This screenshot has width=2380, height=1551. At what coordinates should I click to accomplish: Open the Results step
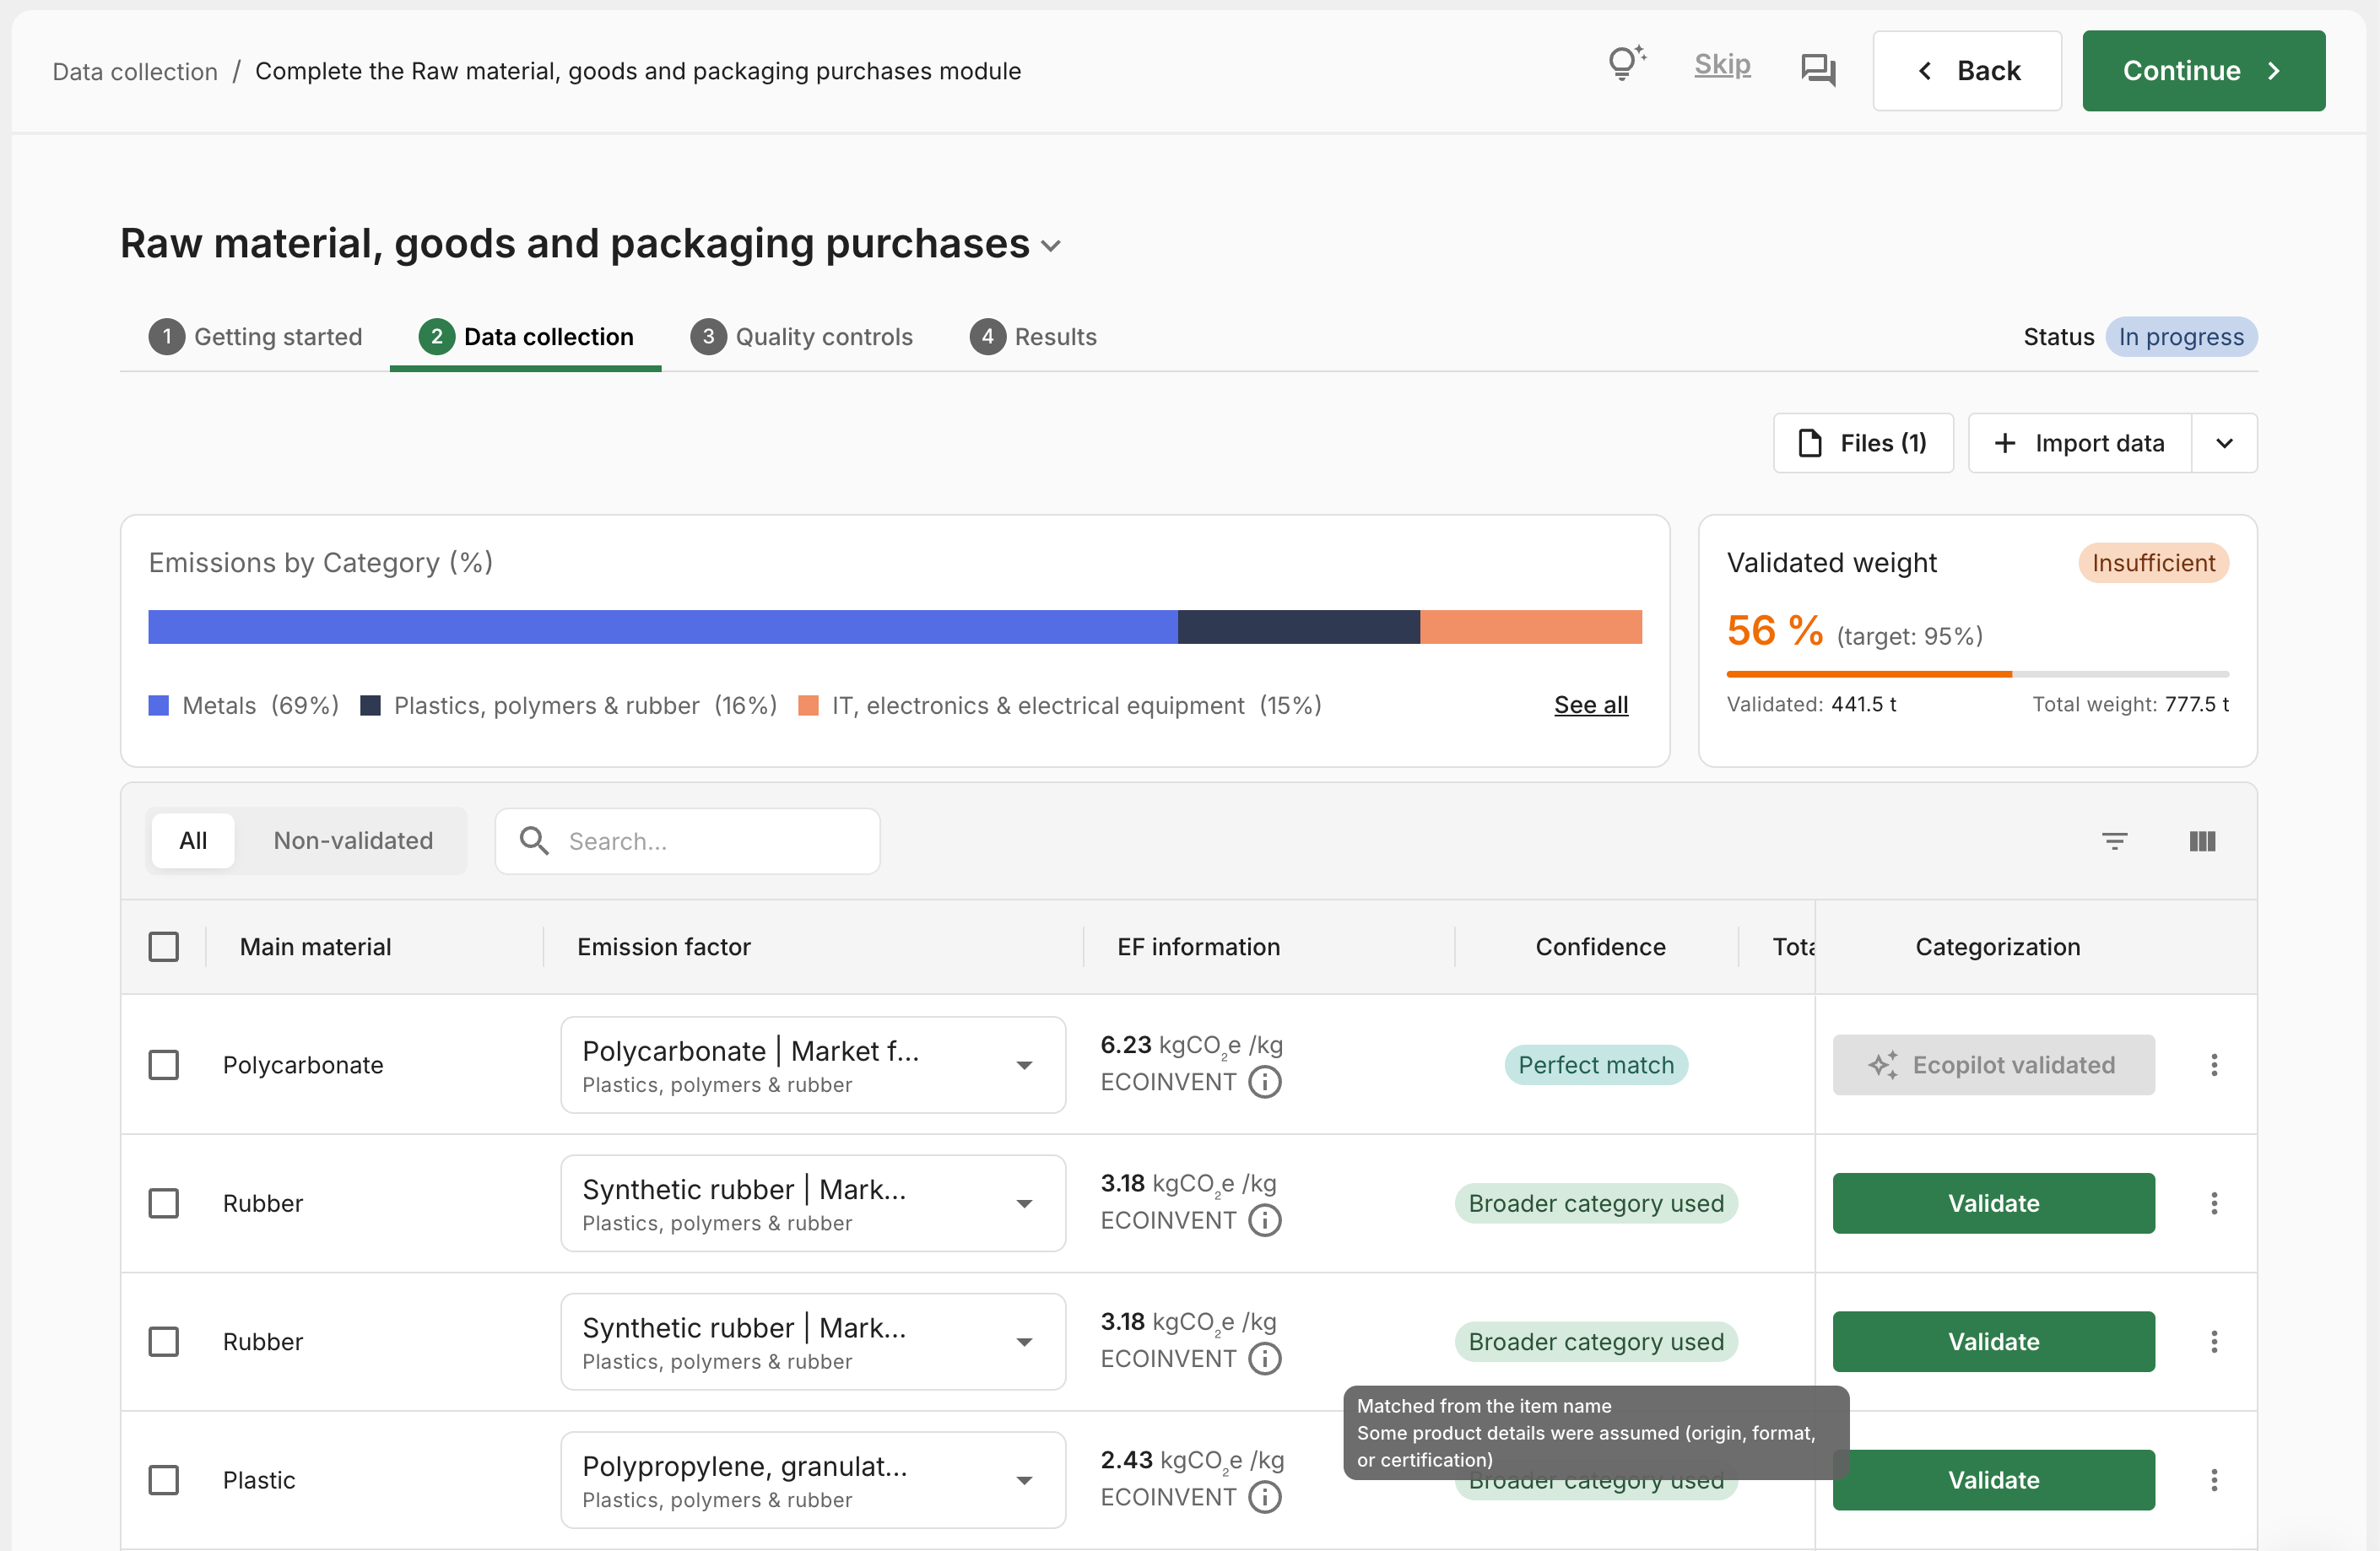pos(1033,337)
